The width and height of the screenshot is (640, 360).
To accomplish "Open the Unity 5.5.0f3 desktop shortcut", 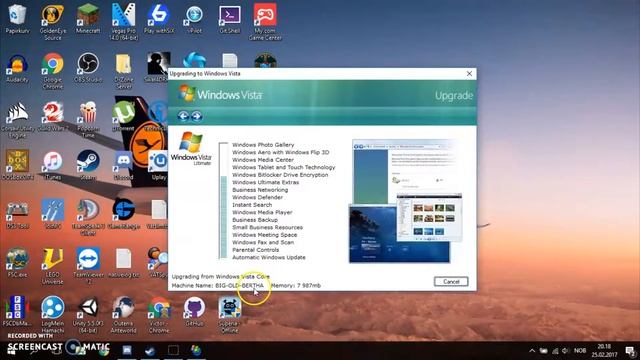I will (x=88, y=315).
